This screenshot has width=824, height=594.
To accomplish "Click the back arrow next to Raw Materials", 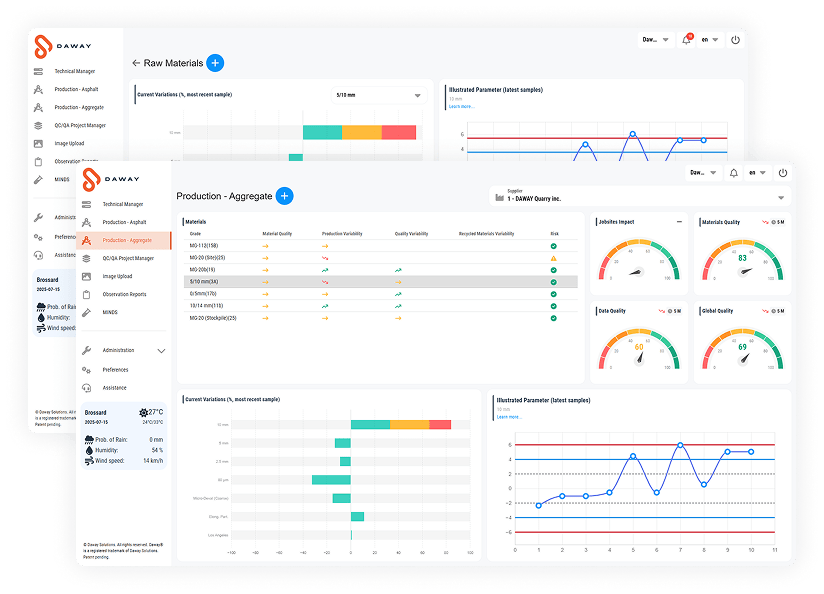I will pos(136,63).
